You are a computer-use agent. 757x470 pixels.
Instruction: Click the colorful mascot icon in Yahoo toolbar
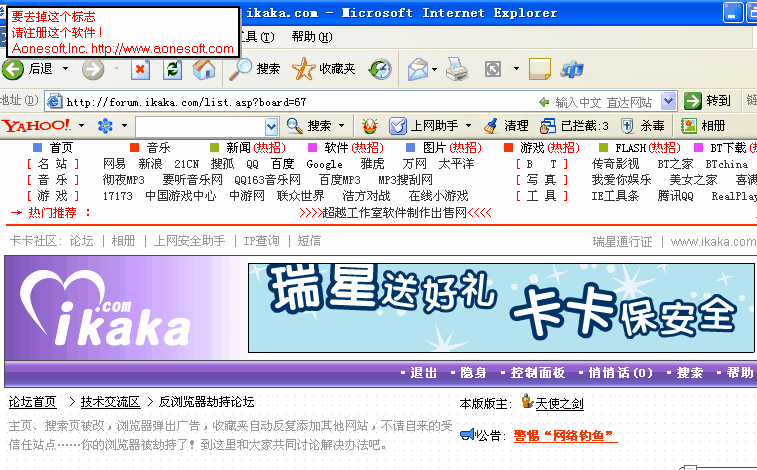click(370, 126)
